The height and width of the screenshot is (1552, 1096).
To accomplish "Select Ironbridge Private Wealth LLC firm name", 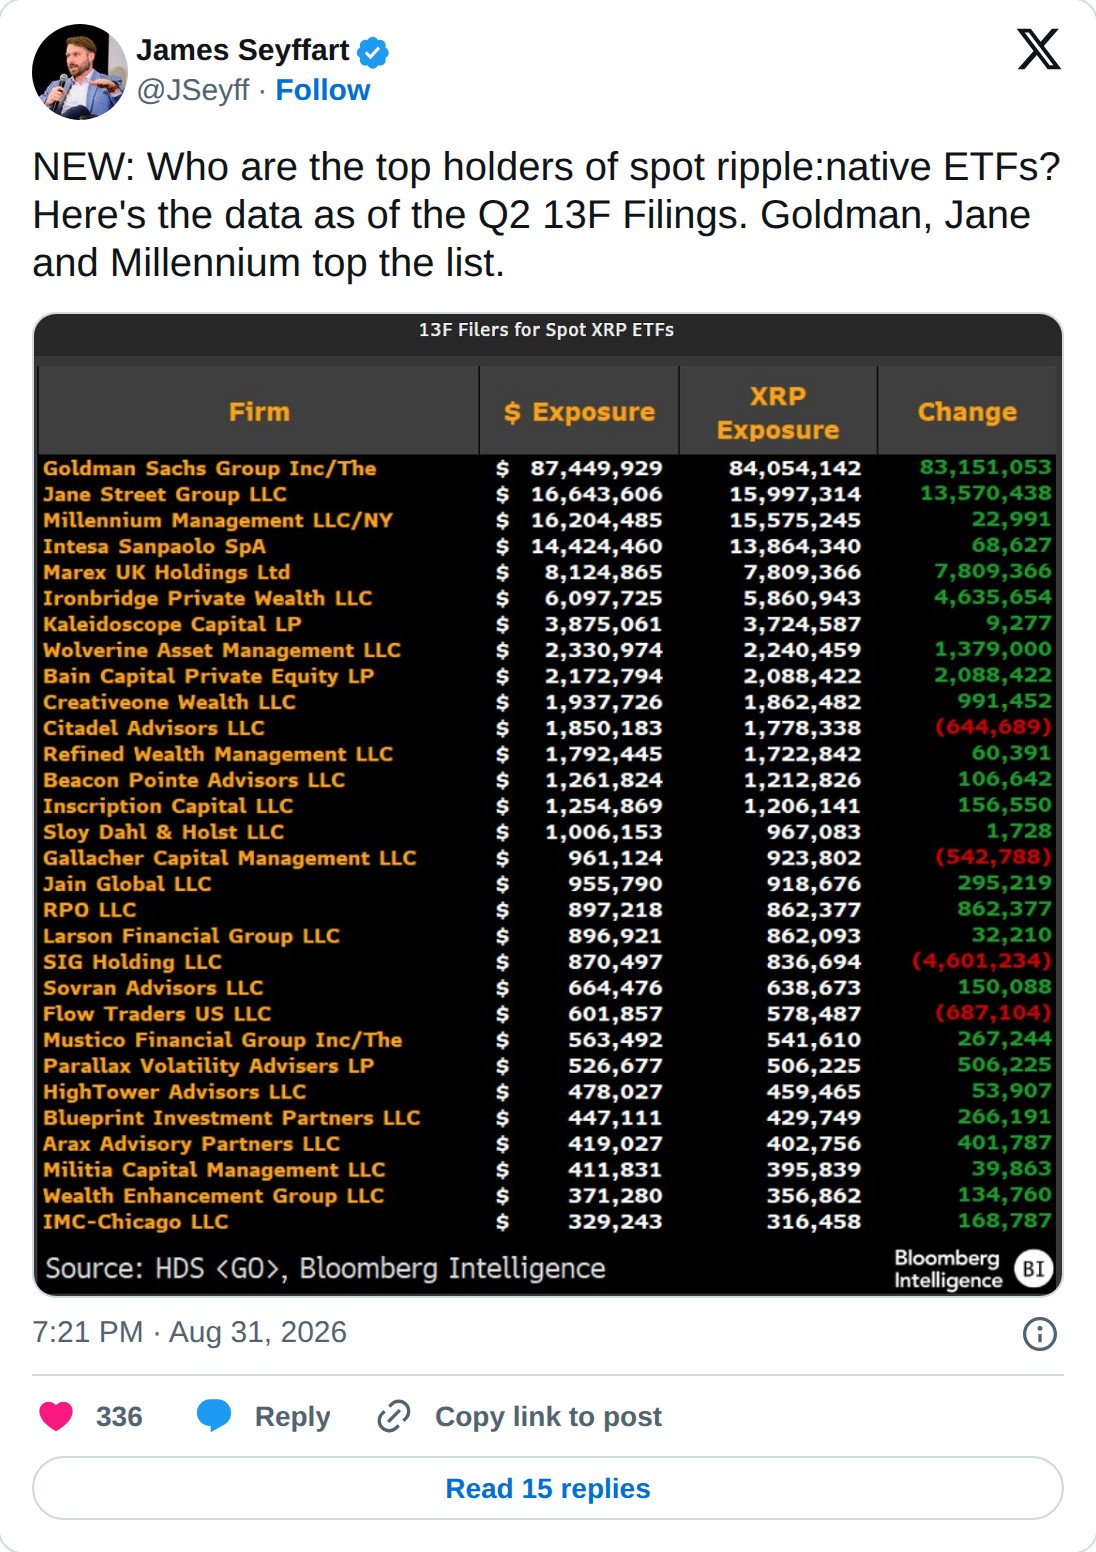I will 207,598.
